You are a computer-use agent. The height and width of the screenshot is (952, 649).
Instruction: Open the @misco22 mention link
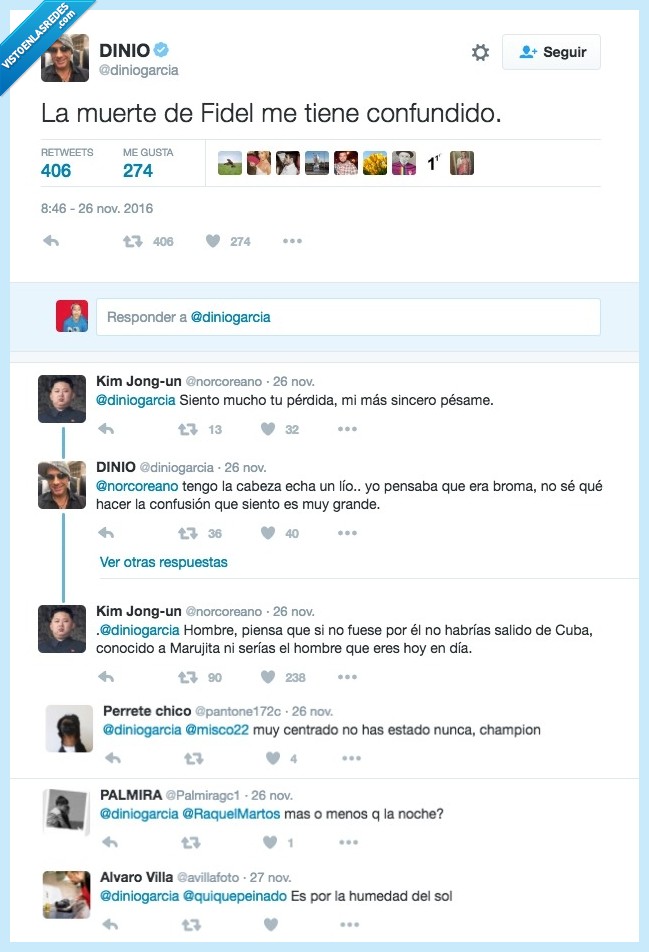pyautogui.click(x=217, y=730)
